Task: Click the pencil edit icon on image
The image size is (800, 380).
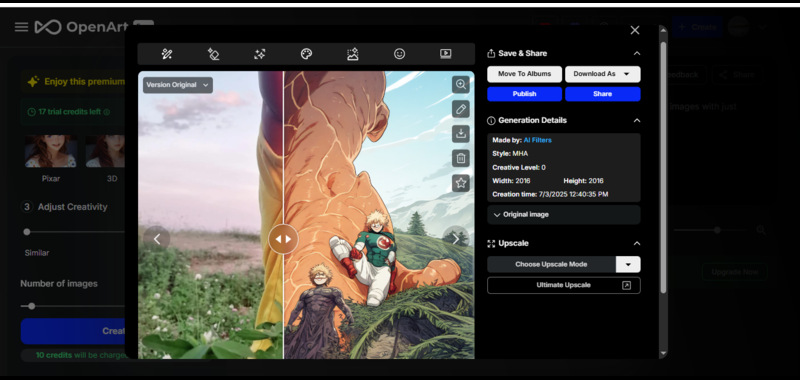Action: click(461, 109)
